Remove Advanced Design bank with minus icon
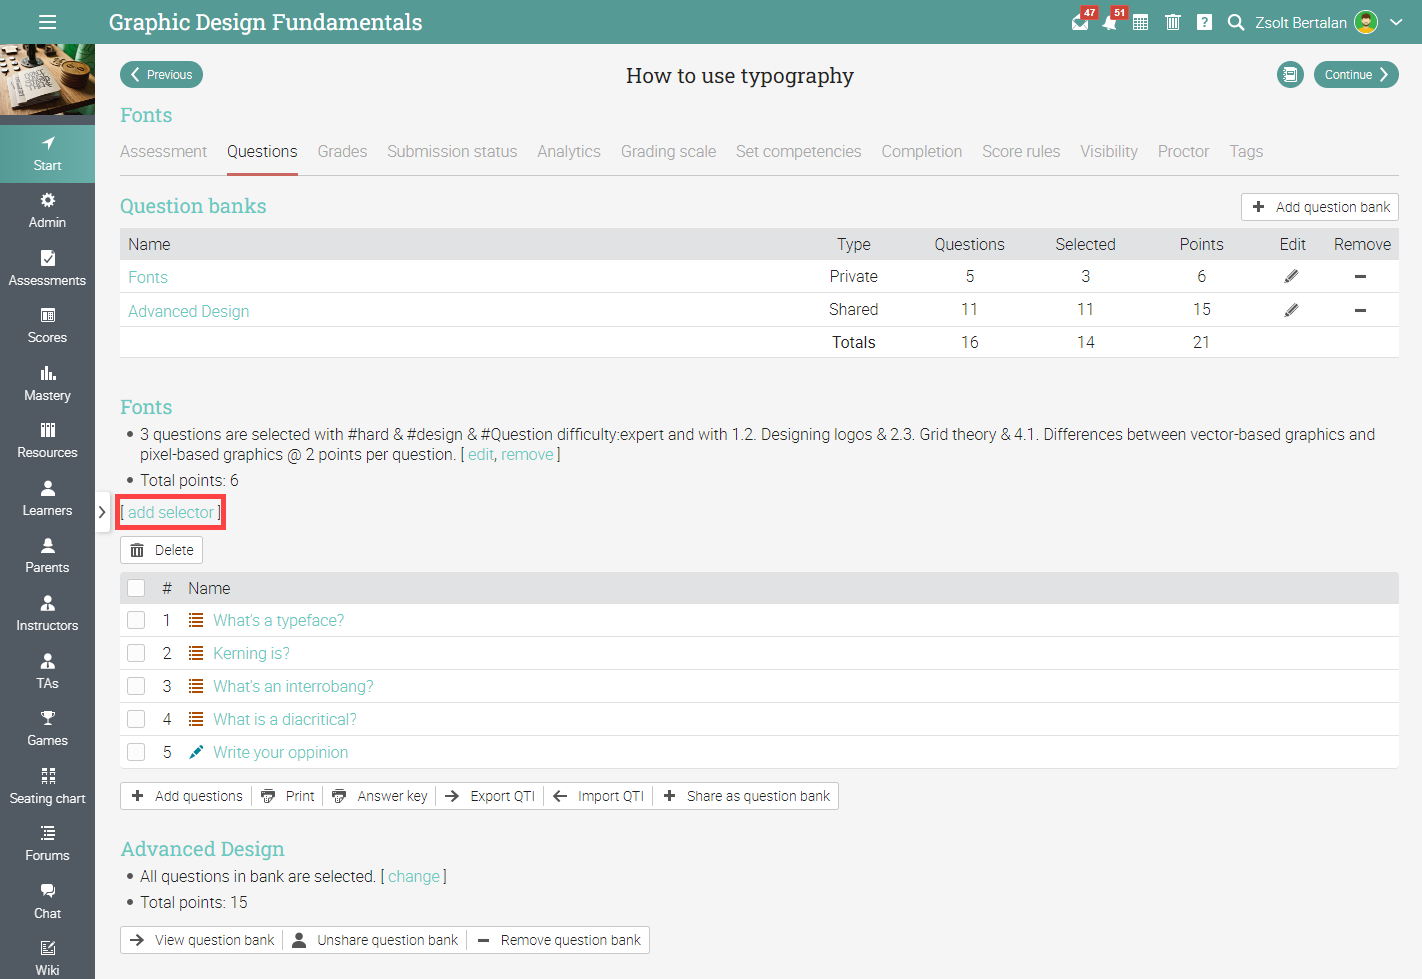The height and width of the screenshot is (979, 1422). click(x=1360, y=310)
